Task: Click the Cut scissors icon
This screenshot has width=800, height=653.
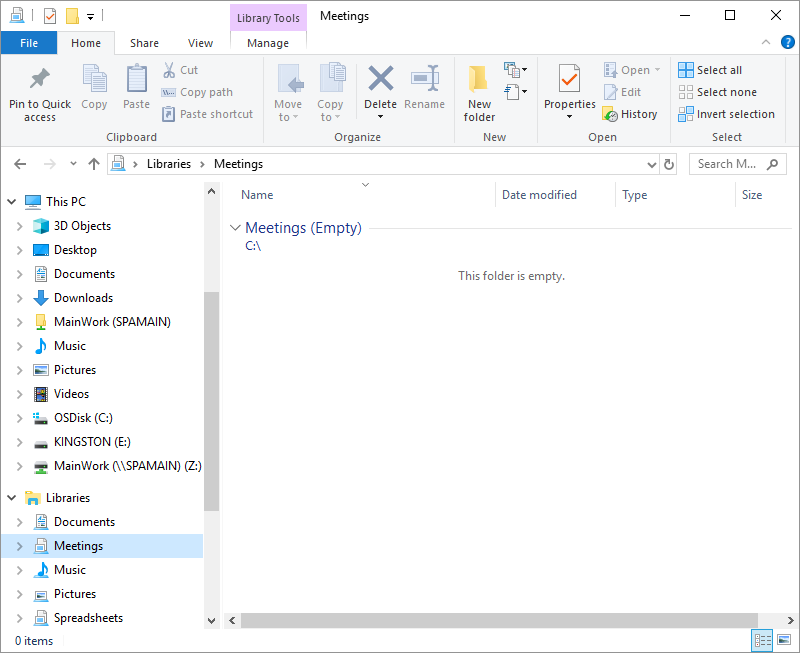Action: (169, 70)
